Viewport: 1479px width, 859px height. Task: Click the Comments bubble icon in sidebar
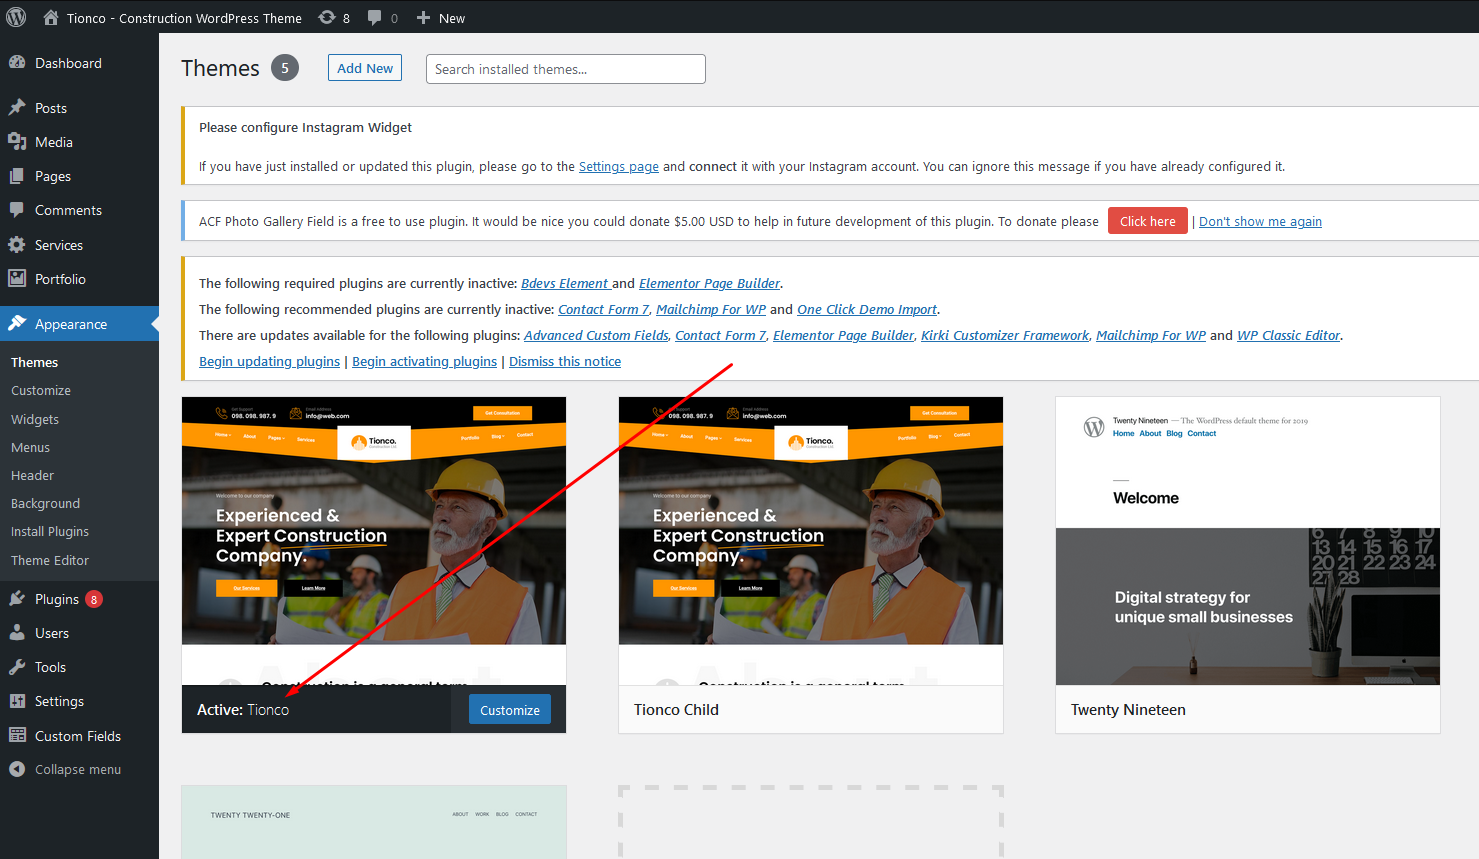pos(17,209)
